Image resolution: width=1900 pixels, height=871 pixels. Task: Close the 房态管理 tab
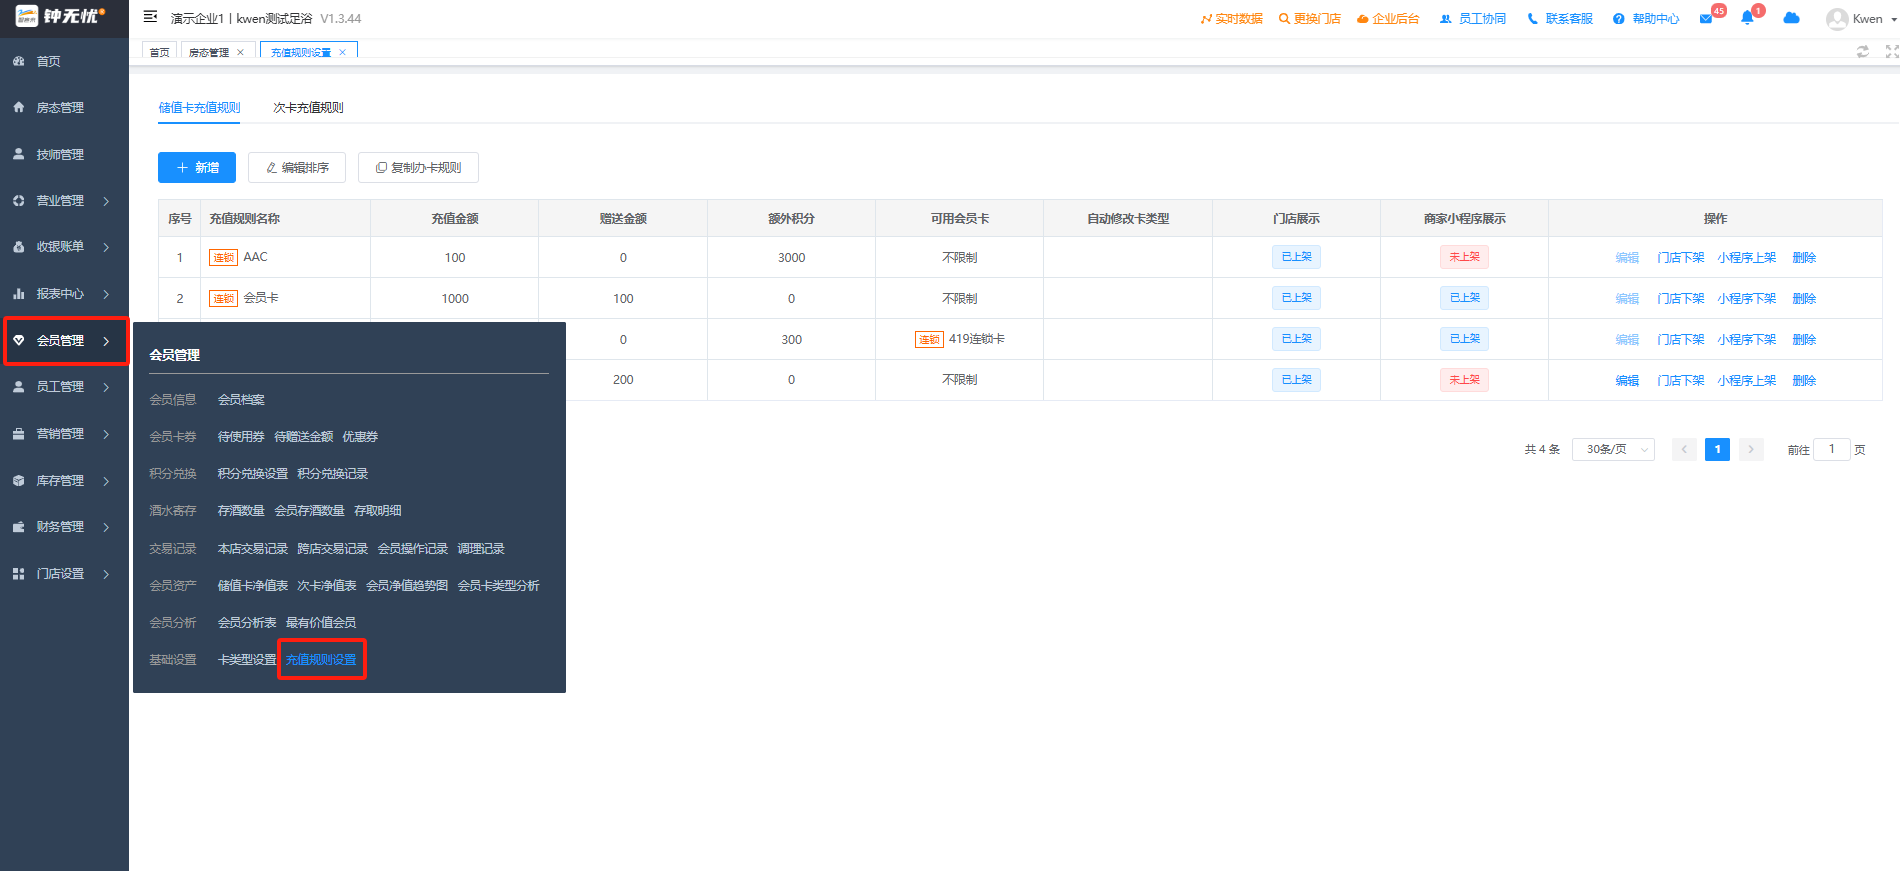[x=240, y=52]
